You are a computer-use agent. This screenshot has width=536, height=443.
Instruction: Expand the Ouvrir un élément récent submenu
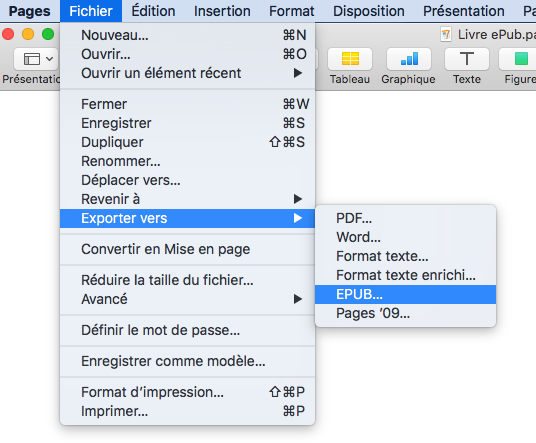click(187, 73)
